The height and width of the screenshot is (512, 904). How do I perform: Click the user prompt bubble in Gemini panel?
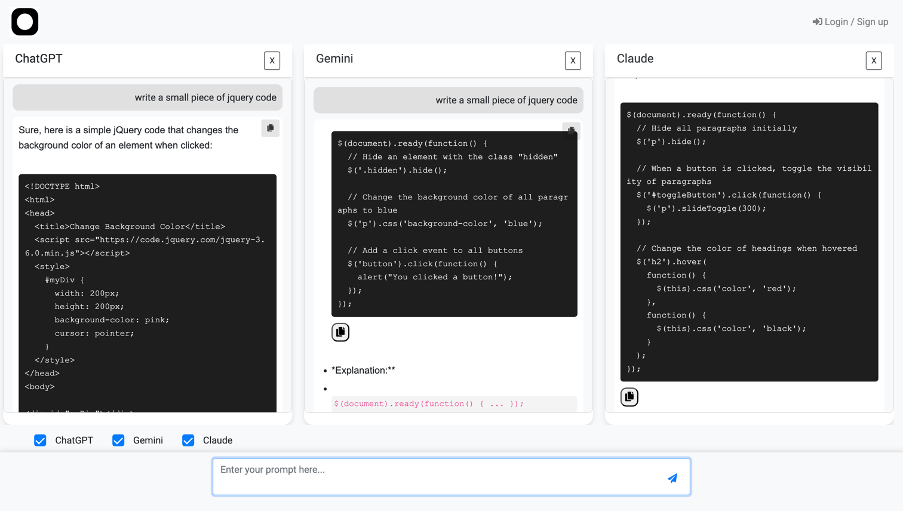[x=449, y=100]
